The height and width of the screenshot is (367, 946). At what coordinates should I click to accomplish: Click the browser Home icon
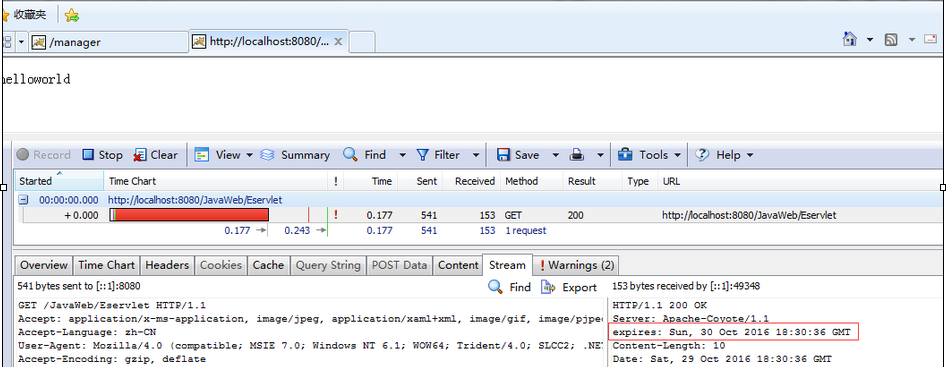click(x=850, y=40)
